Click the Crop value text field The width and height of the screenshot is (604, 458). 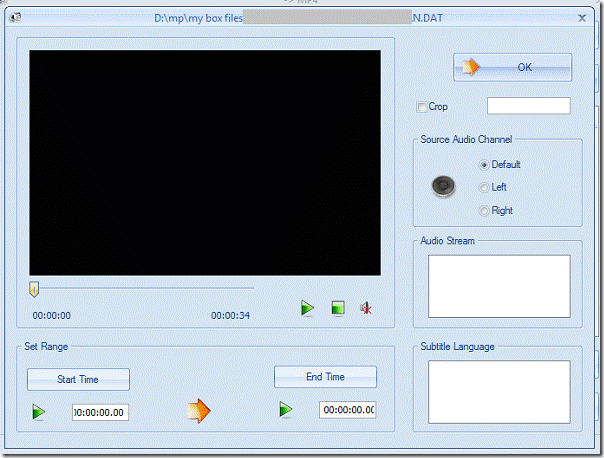528,106
